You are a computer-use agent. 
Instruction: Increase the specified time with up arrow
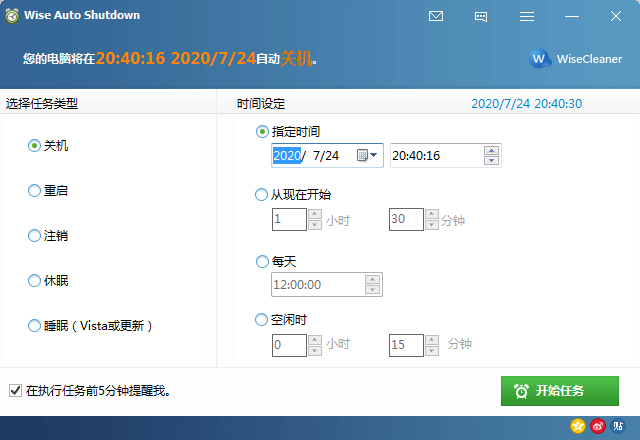pos(491,151)
